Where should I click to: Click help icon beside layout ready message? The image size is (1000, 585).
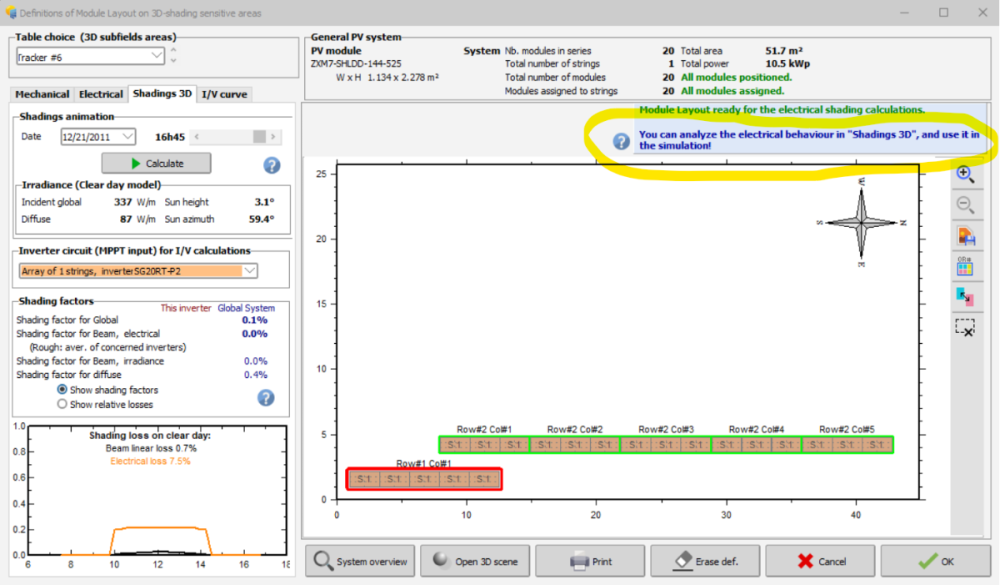pyautogui.click(x=622, y=141)
